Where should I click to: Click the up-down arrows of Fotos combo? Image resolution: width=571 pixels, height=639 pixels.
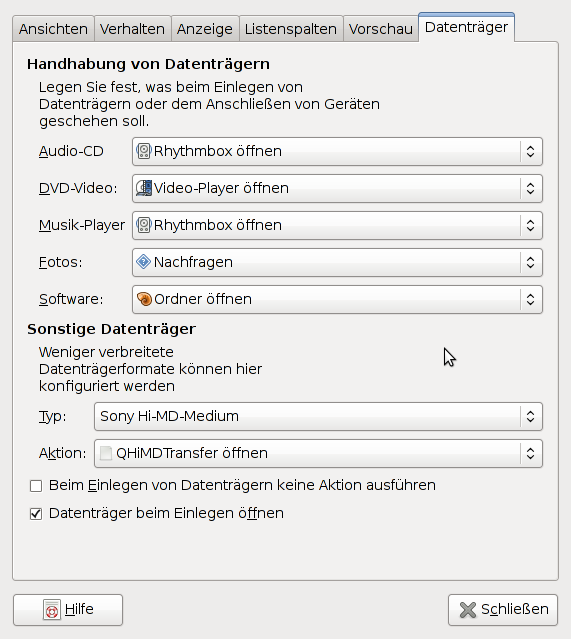tap(530, 262)
